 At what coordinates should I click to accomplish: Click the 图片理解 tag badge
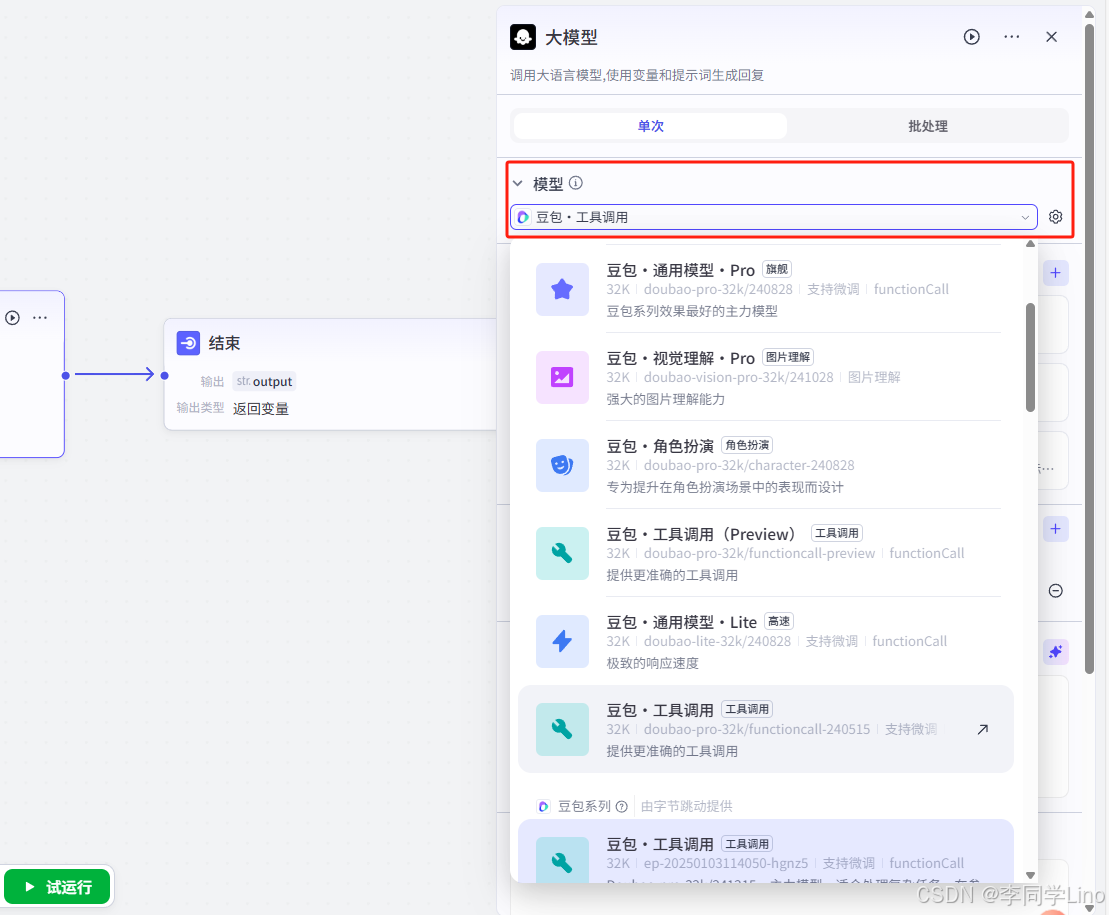pyautogui.click(x=788, y=357)
